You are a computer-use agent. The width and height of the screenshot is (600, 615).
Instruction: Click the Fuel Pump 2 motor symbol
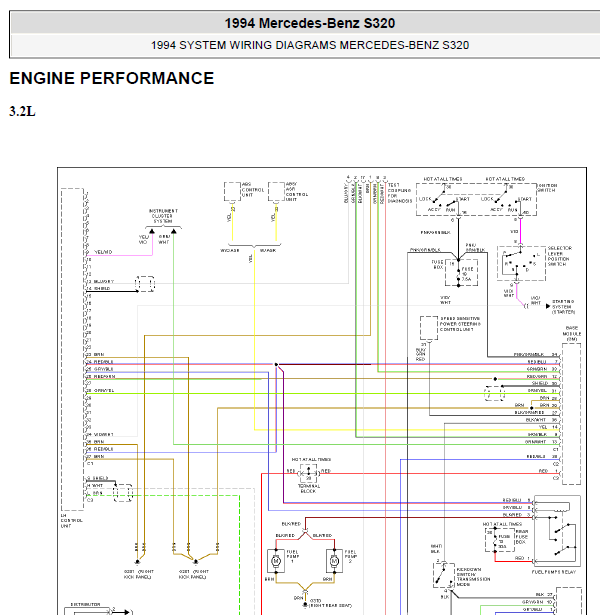(x=334, y=561)
